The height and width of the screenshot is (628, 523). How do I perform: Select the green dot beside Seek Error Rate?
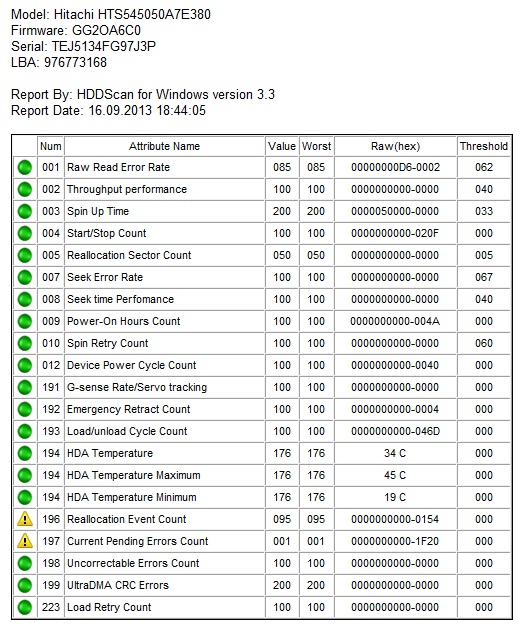pyautogui.click(x=25, y=277)
